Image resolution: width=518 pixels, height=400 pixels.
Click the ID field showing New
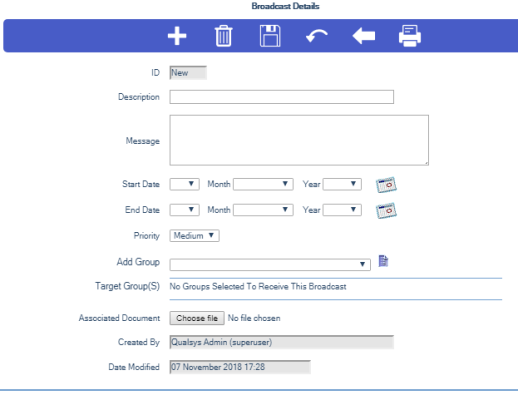click(x=188, y=73)
